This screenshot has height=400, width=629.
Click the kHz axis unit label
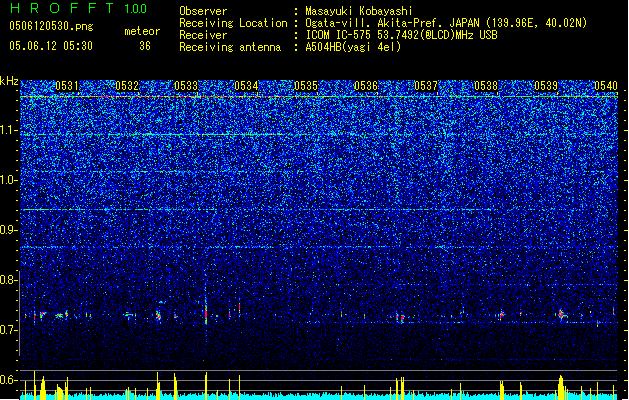coord(9,81)
